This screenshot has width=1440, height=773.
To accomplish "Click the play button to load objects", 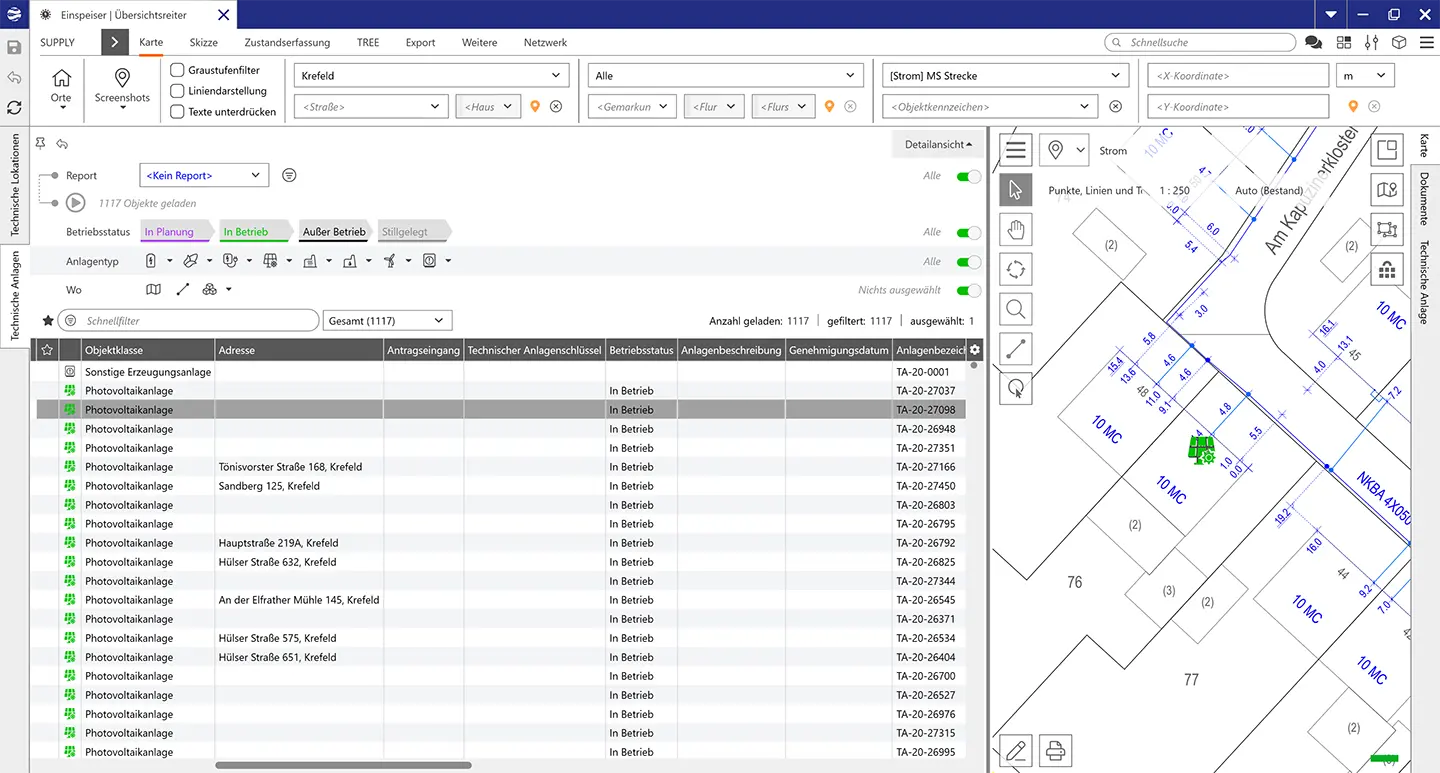I will 75,203.
